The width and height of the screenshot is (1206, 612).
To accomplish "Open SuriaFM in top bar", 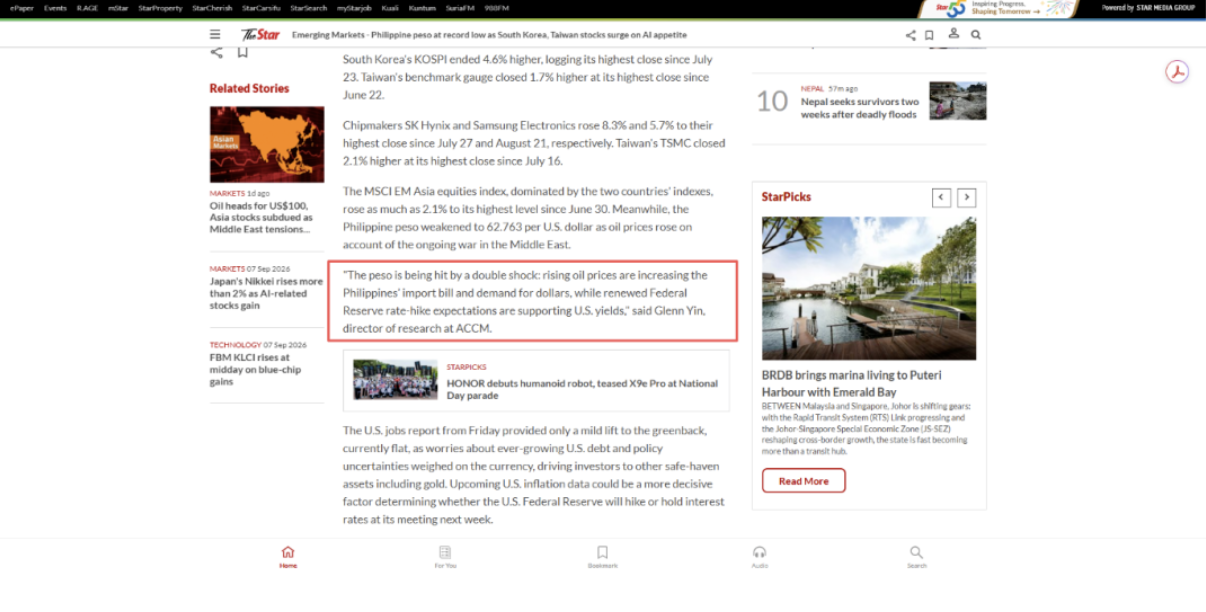I will 460,8.
